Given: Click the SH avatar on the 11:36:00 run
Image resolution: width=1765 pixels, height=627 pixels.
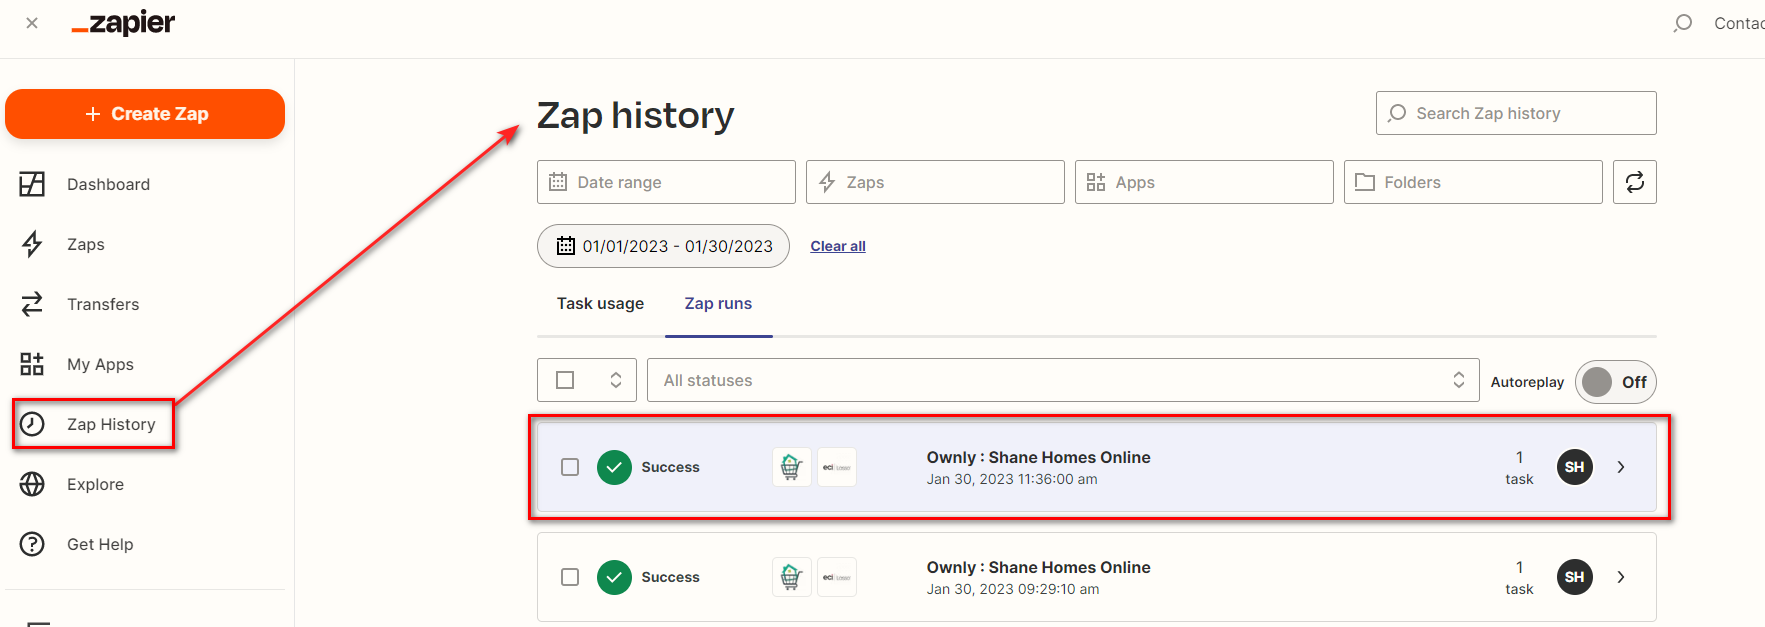Looking at the screenshot, I should pos(1574,467).
